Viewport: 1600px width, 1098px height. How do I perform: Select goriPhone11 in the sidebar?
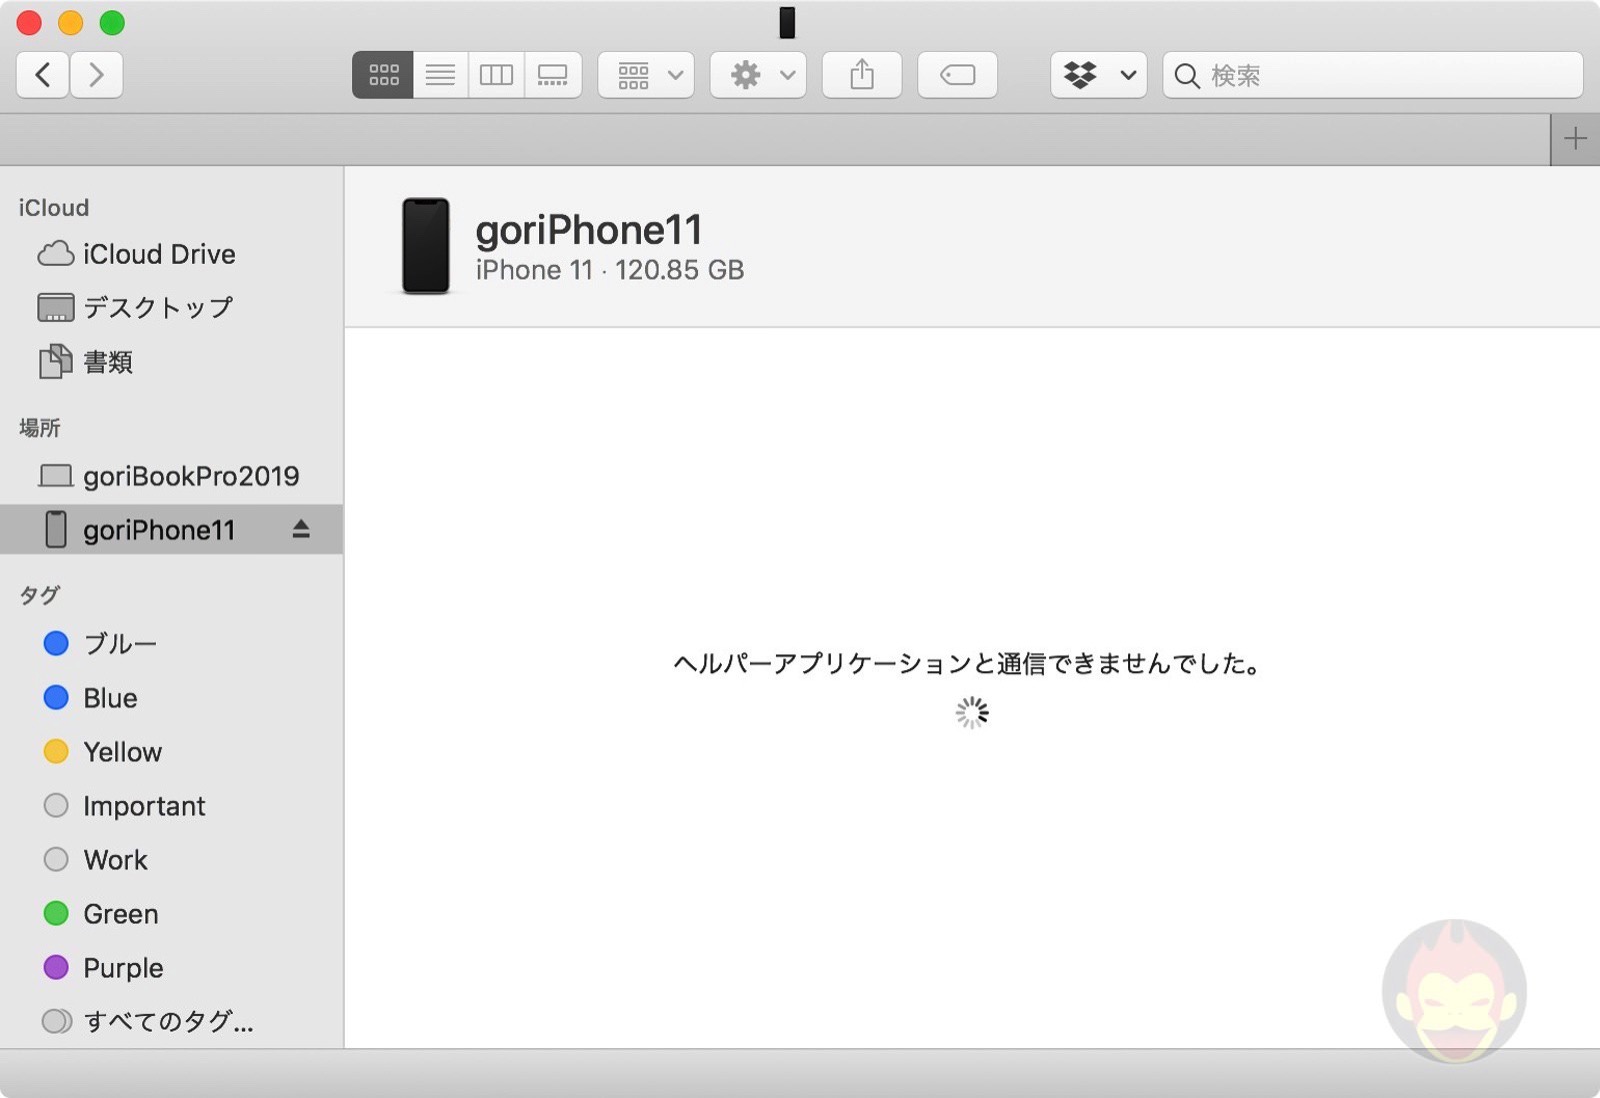[x=172, y=530]
